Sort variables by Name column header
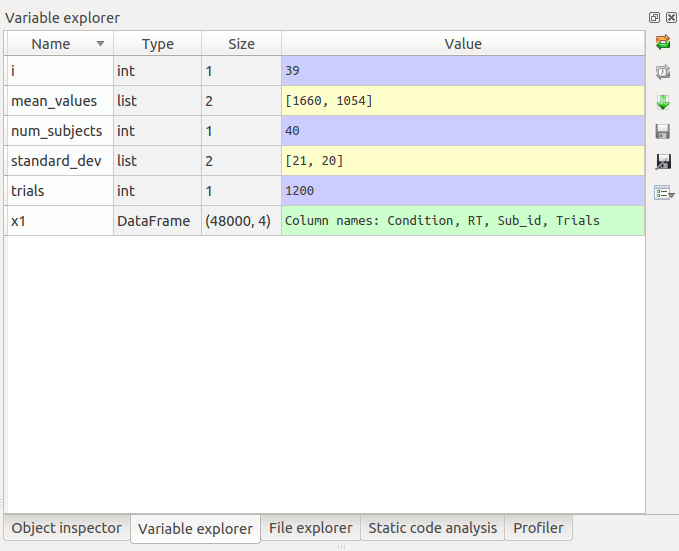 (x=60, y=43)
